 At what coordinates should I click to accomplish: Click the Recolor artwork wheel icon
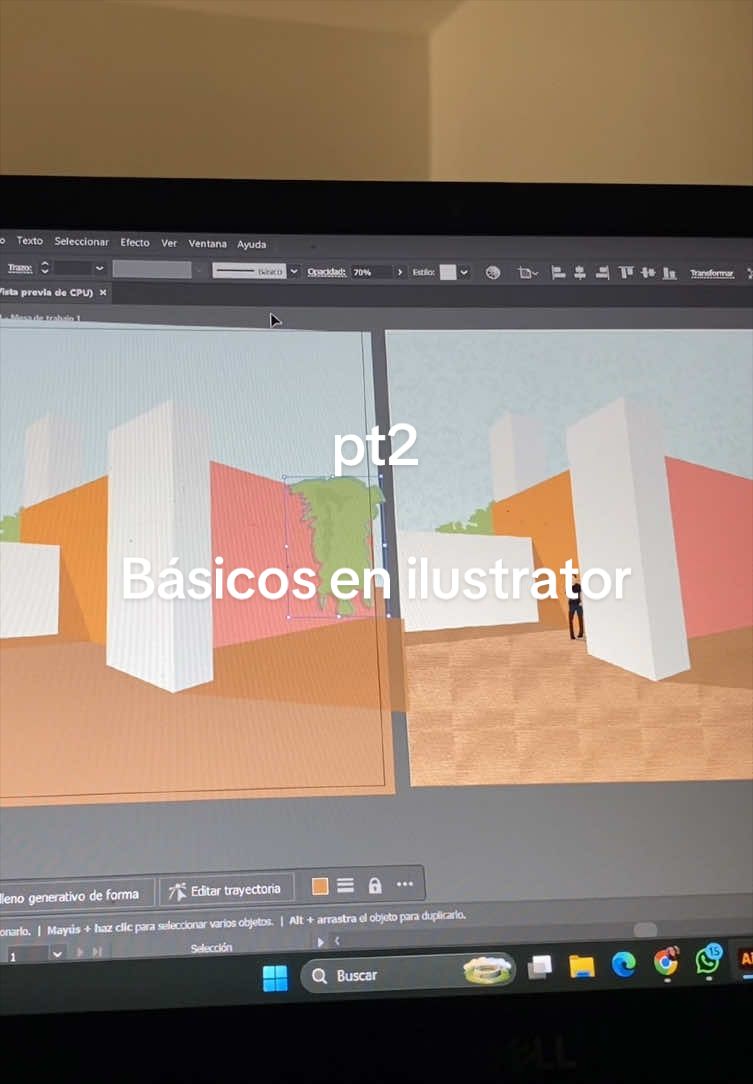(493, 272)
